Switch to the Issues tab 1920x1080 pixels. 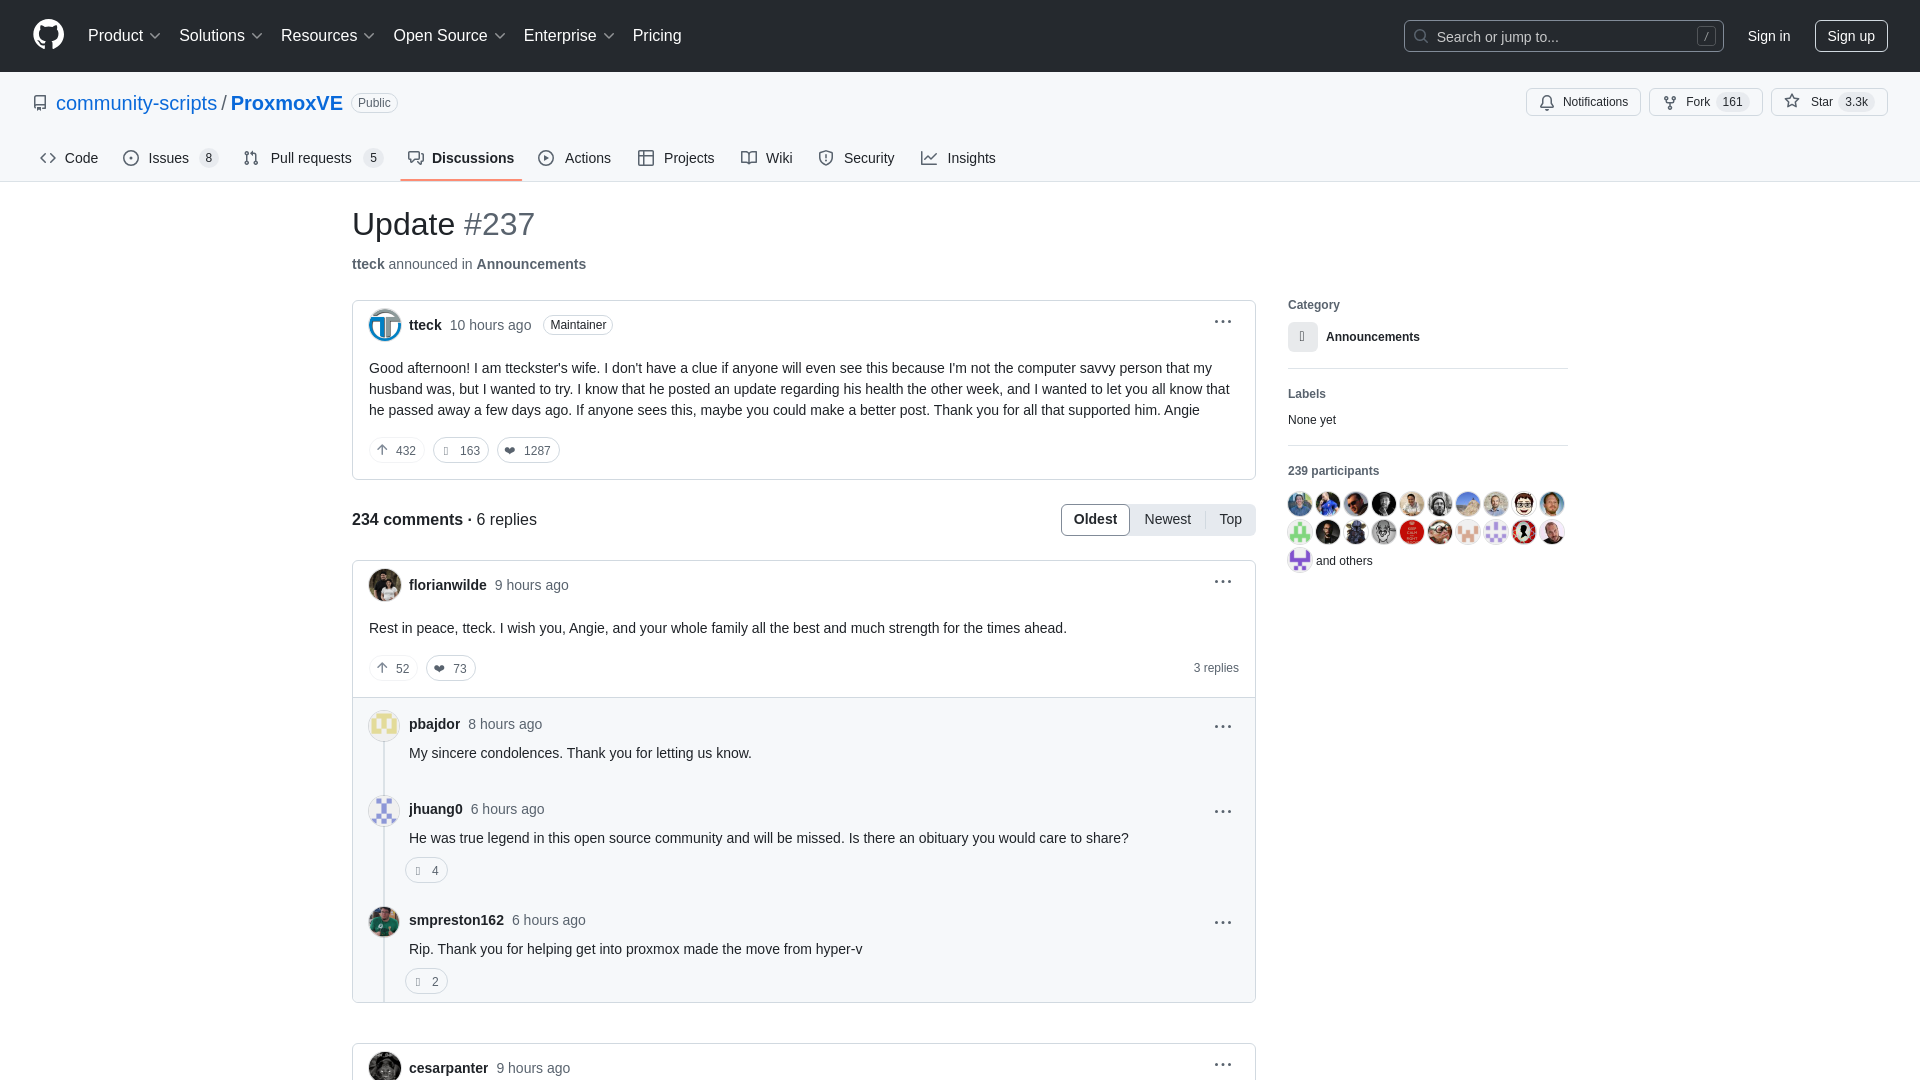[x=170, y=158]
